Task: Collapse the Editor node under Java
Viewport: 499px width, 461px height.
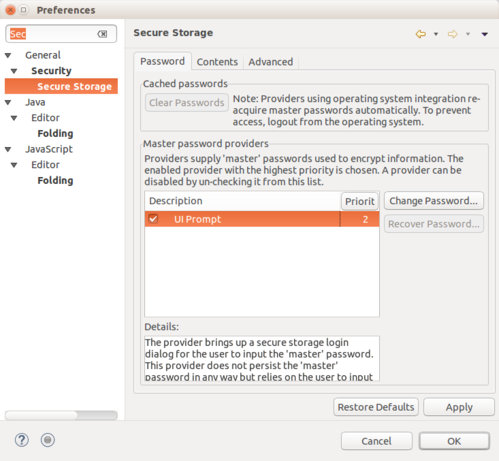Action: click(x=14, y=118)
